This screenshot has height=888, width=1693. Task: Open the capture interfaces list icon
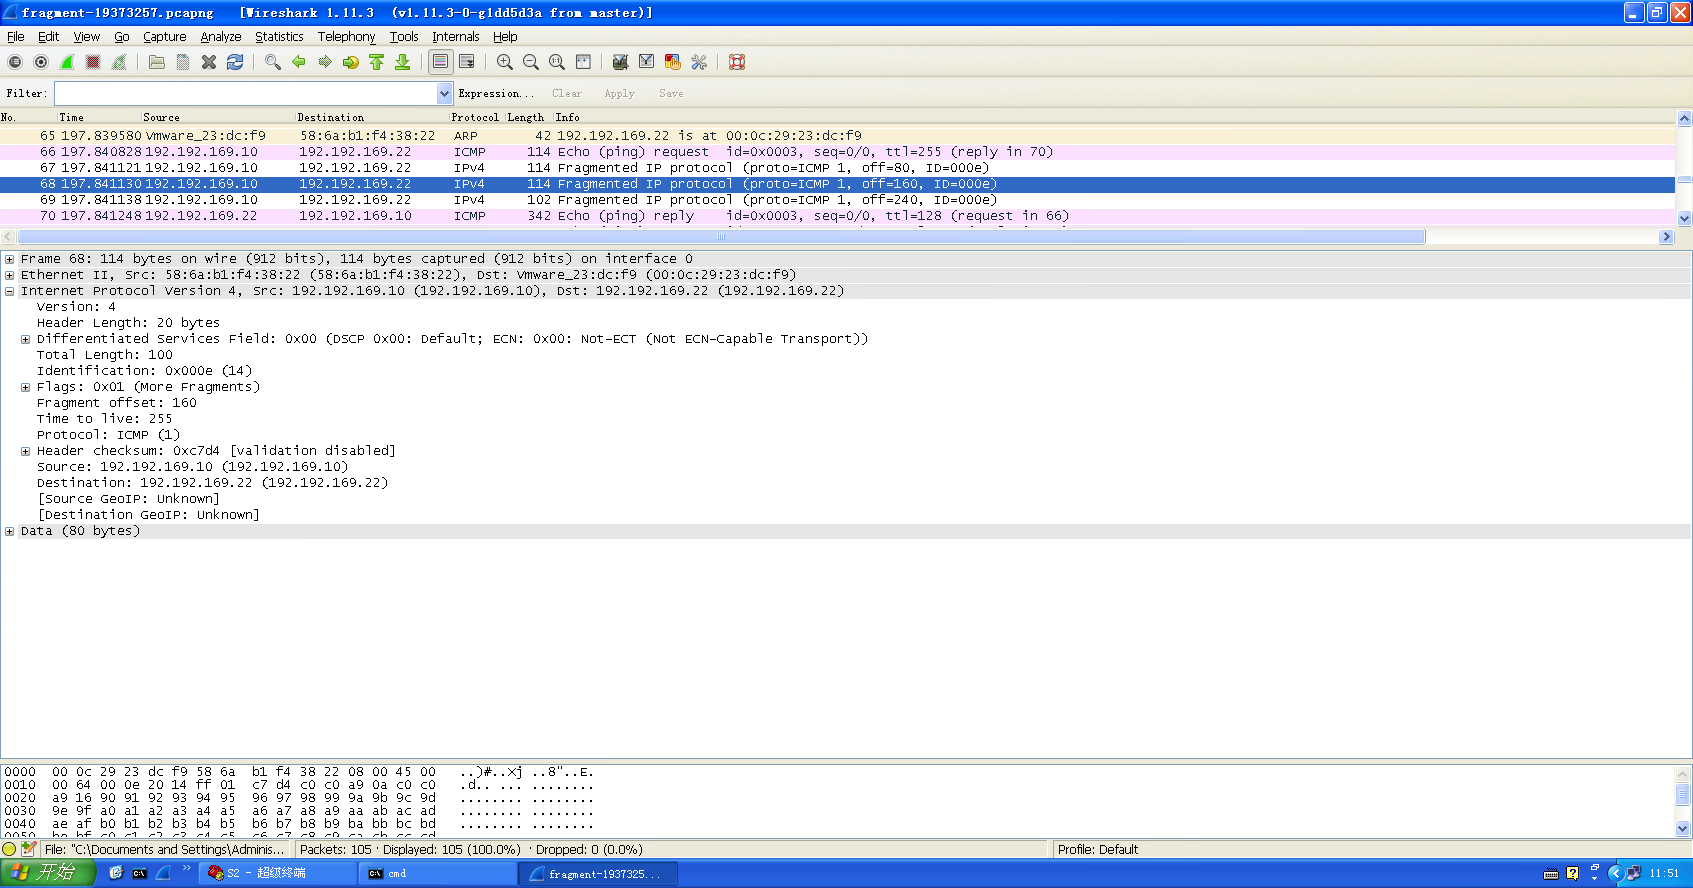point(15,62)
